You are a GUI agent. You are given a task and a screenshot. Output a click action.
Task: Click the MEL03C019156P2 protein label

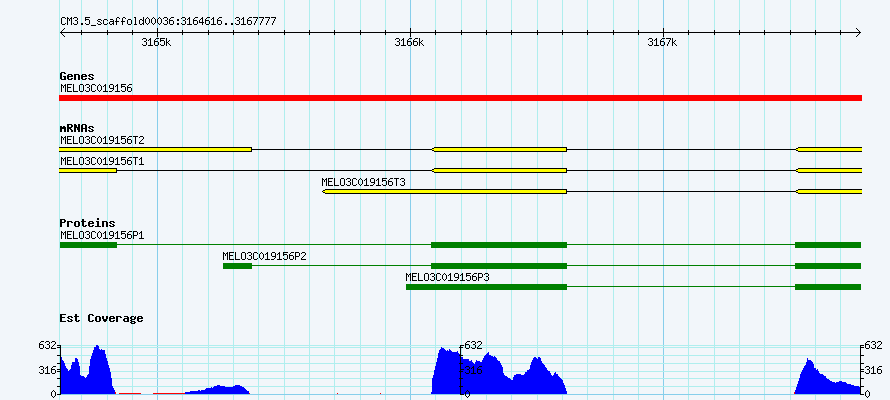pyautogui.click(x=265, y=256)
